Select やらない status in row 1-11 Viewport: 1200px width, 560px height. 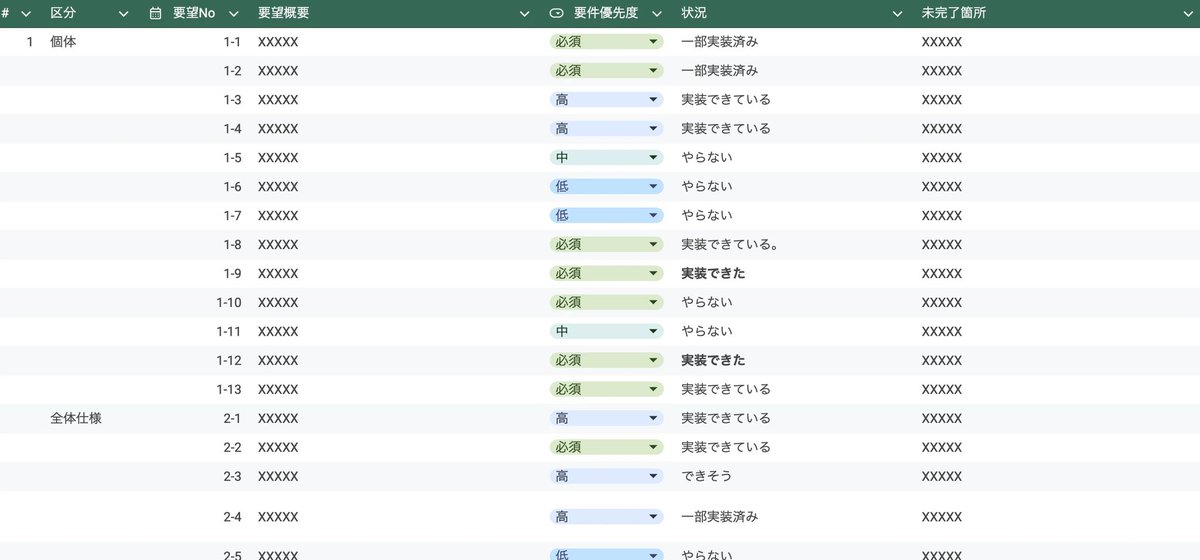pyautogui.click(x=707, y=332)
